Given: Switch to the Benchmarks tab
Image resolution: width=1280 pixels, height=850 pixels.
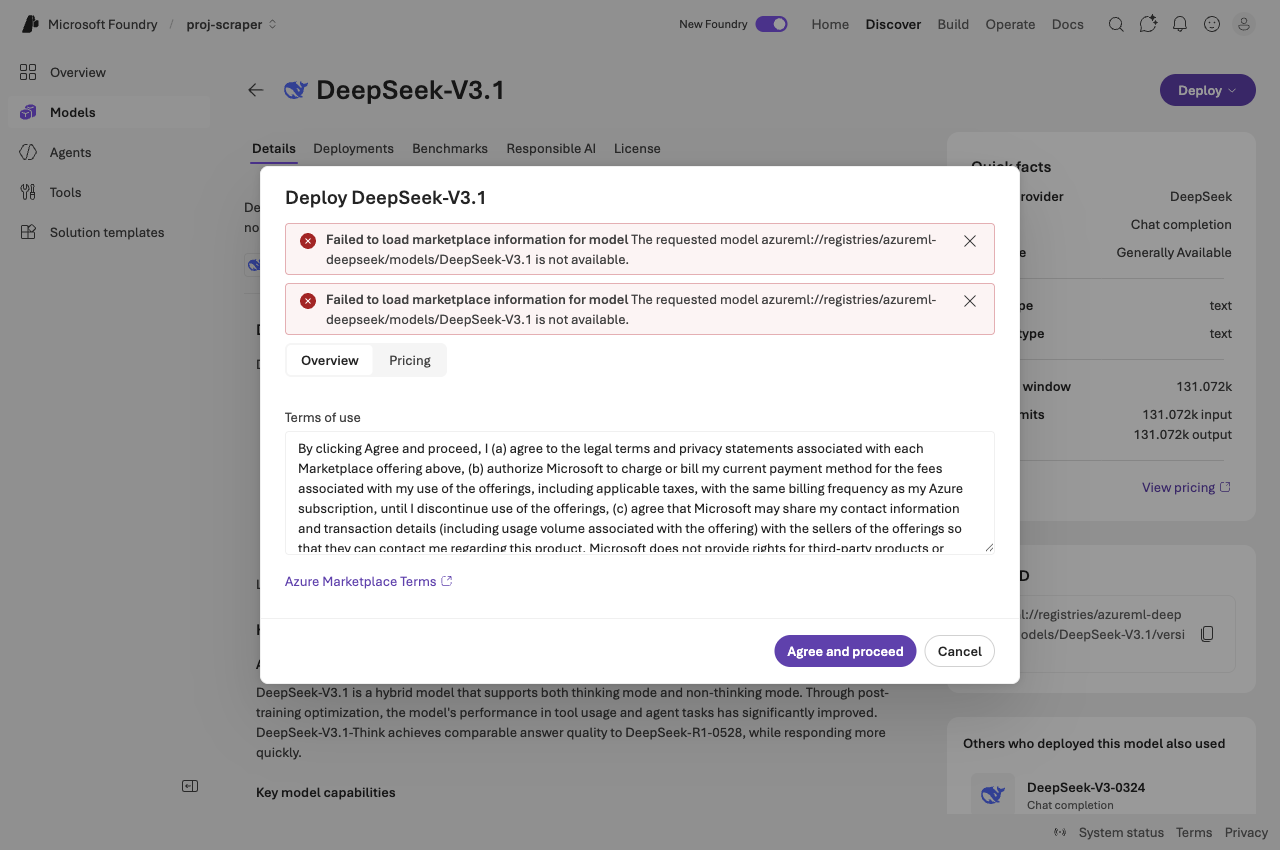Looking at the screenshot, I should click(450, 148).
